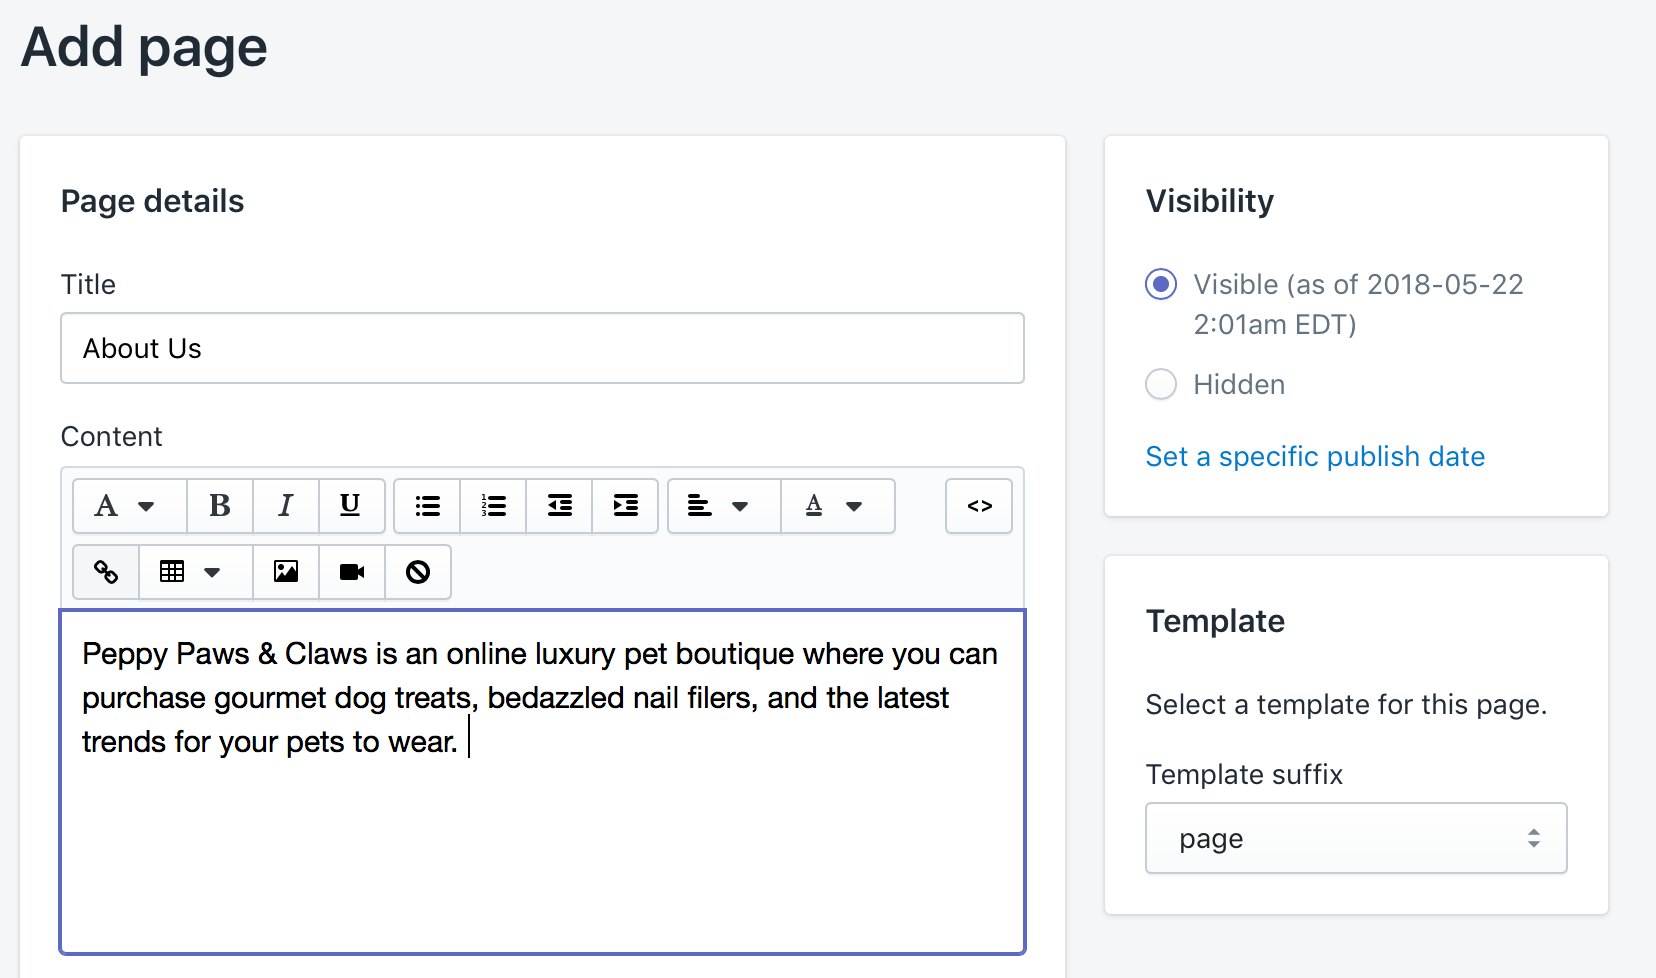Screen dimensions: 1656x978
Task: Click the Title field containing About Us
Action: tap(542, 348)
